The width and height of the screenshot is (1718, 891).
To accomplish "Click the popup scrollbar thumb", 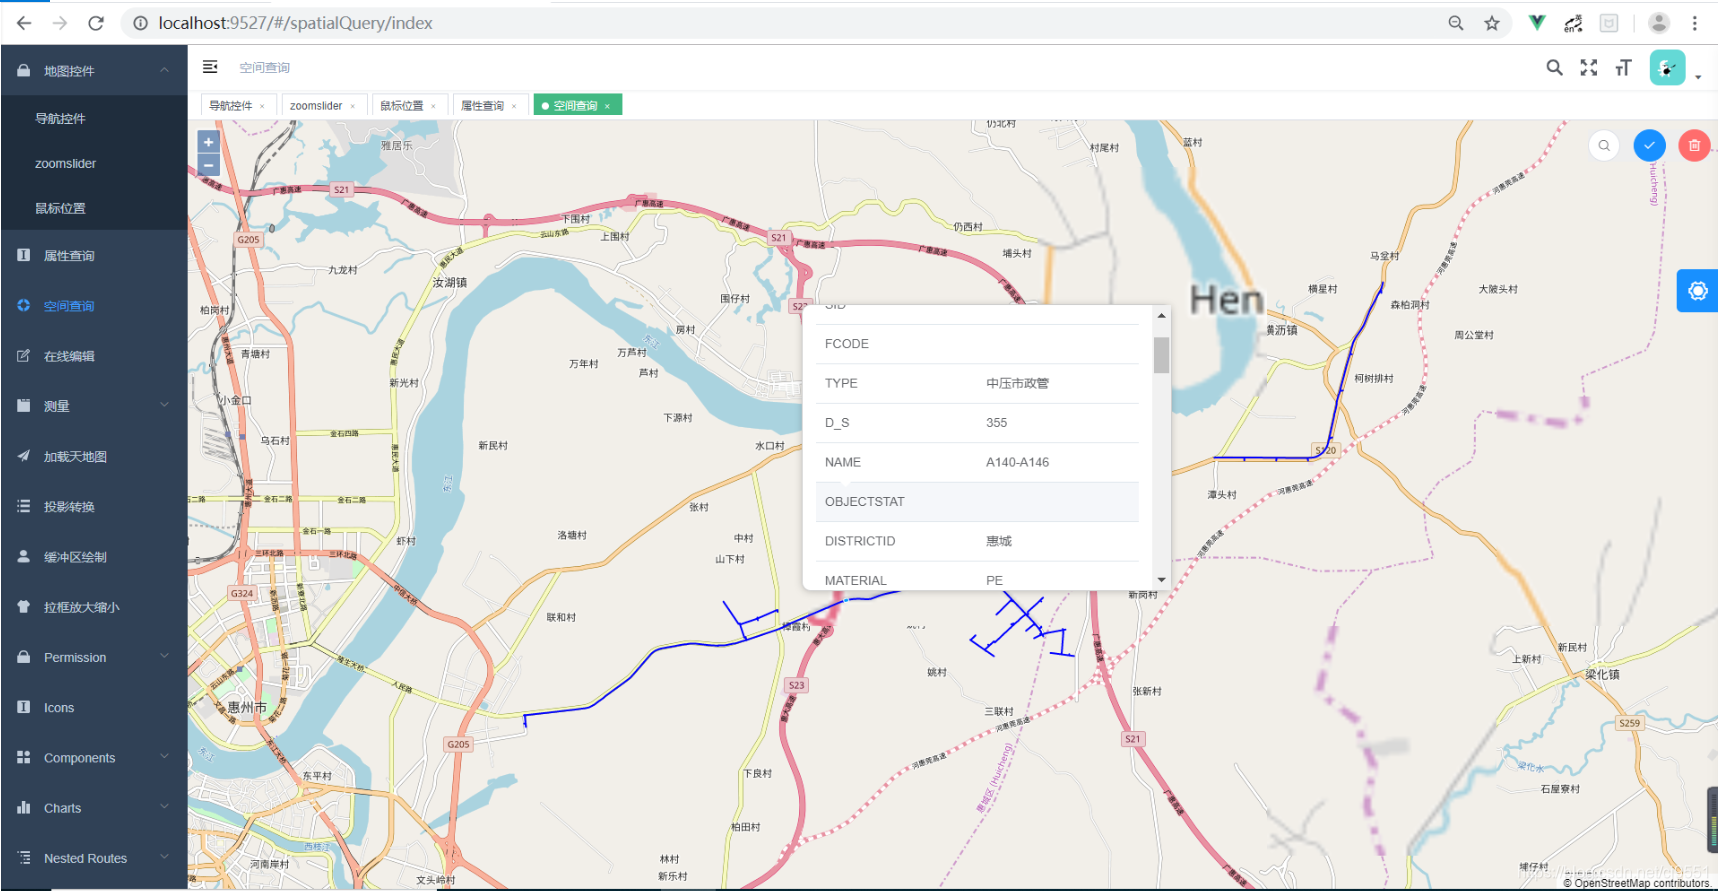I will [x=1161, y=355].
